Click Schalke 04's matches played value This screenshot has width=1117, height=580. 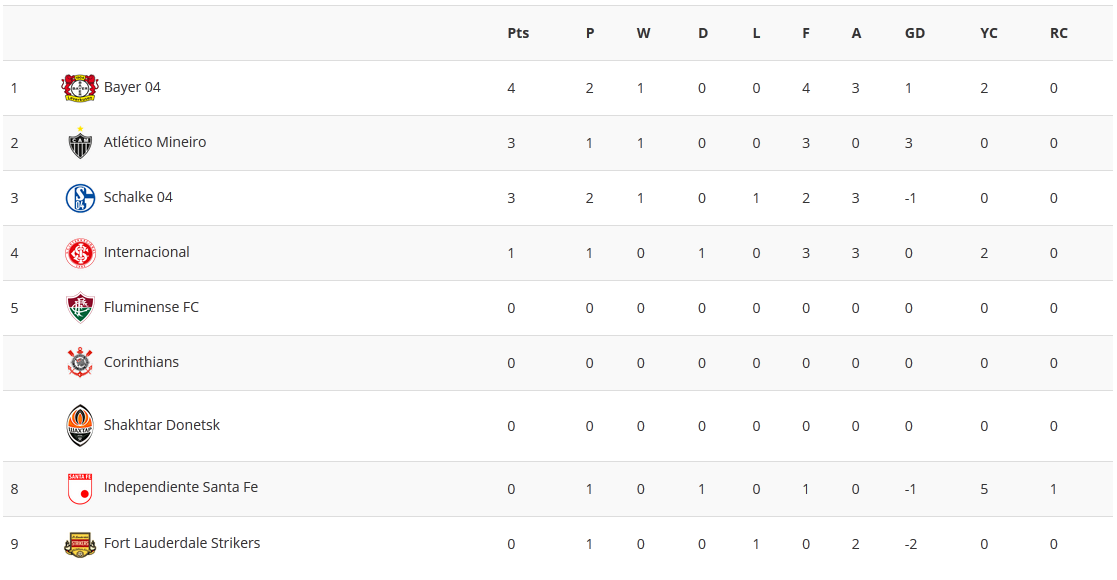pyautogui.click(x=590, y=198)
